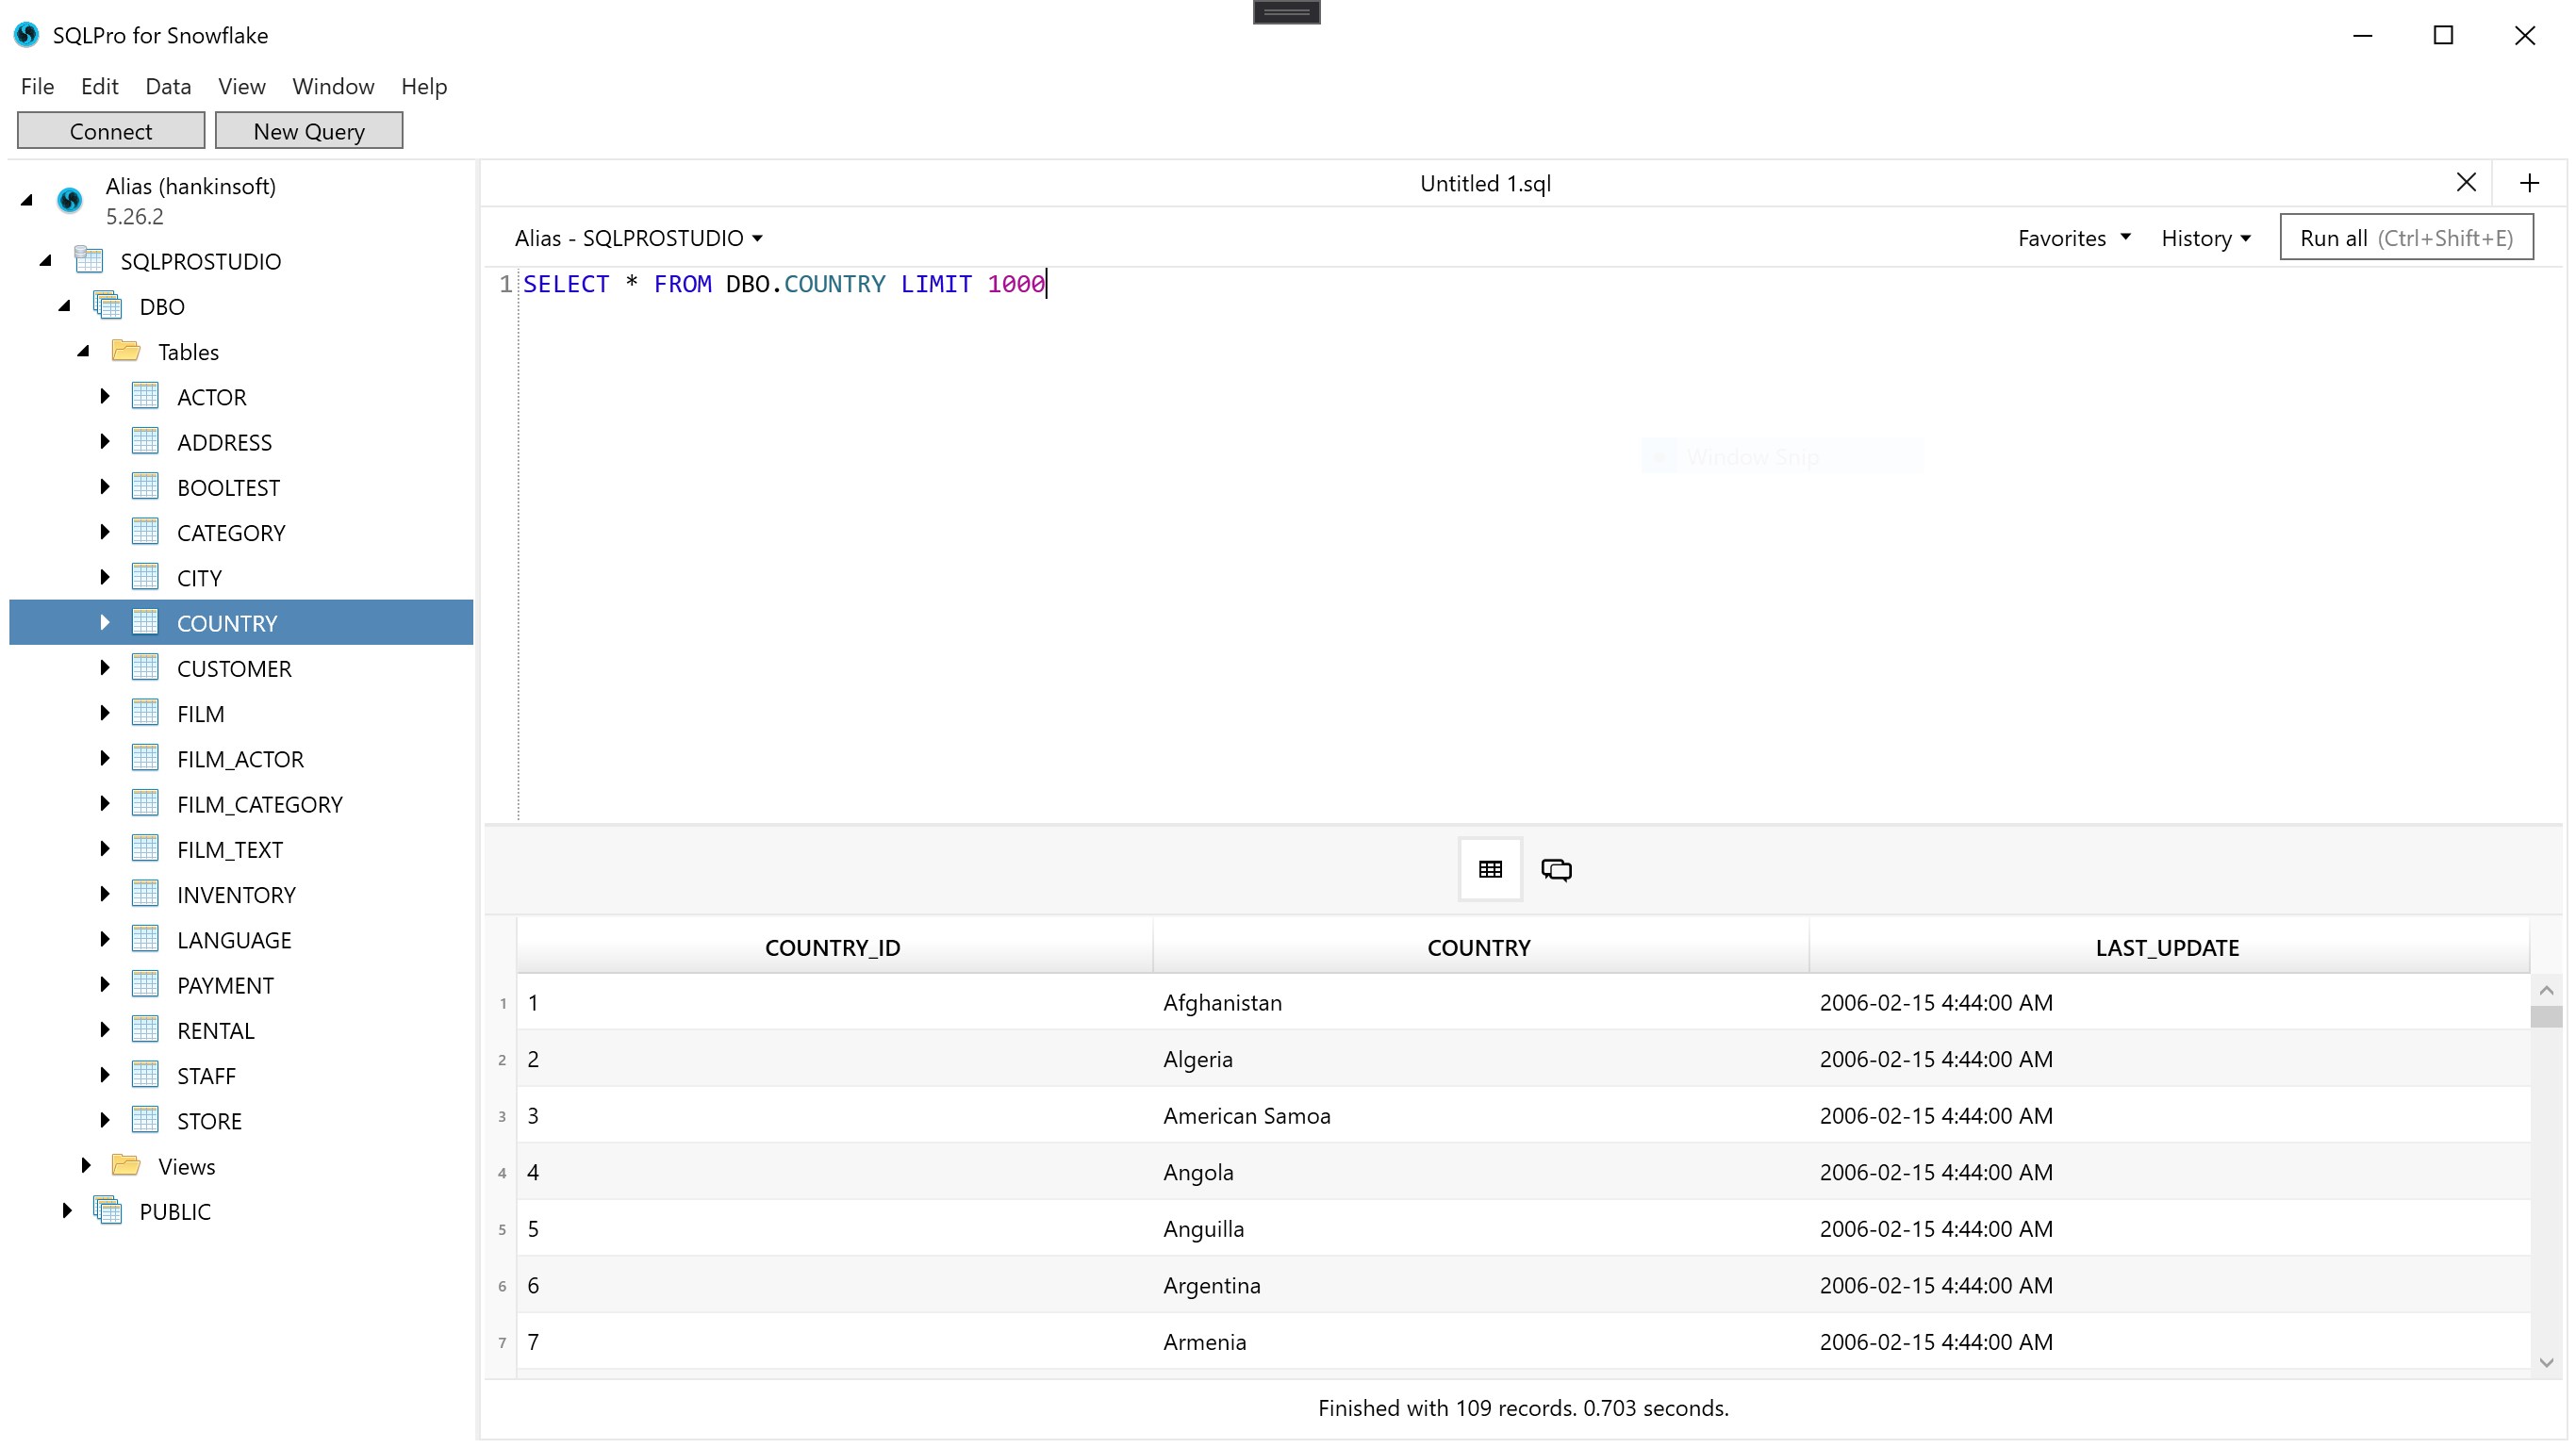Click the DBO schema icon
Image resolution: width=2576 pixels, height=1448 pixels.
(x=108, y=306)
